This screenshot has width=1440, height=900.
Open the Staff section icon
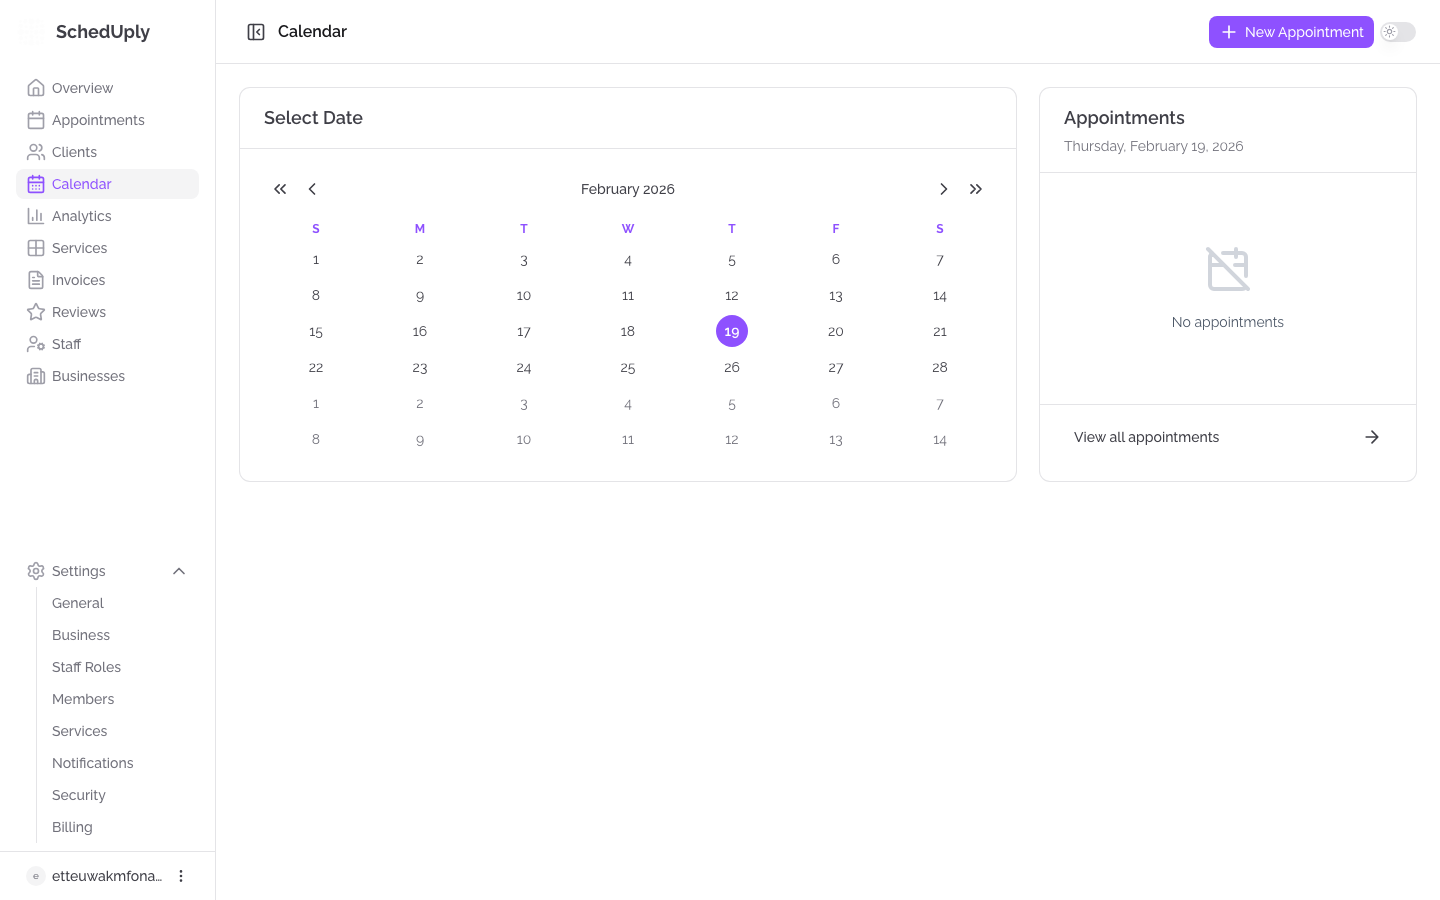point(36,344)
